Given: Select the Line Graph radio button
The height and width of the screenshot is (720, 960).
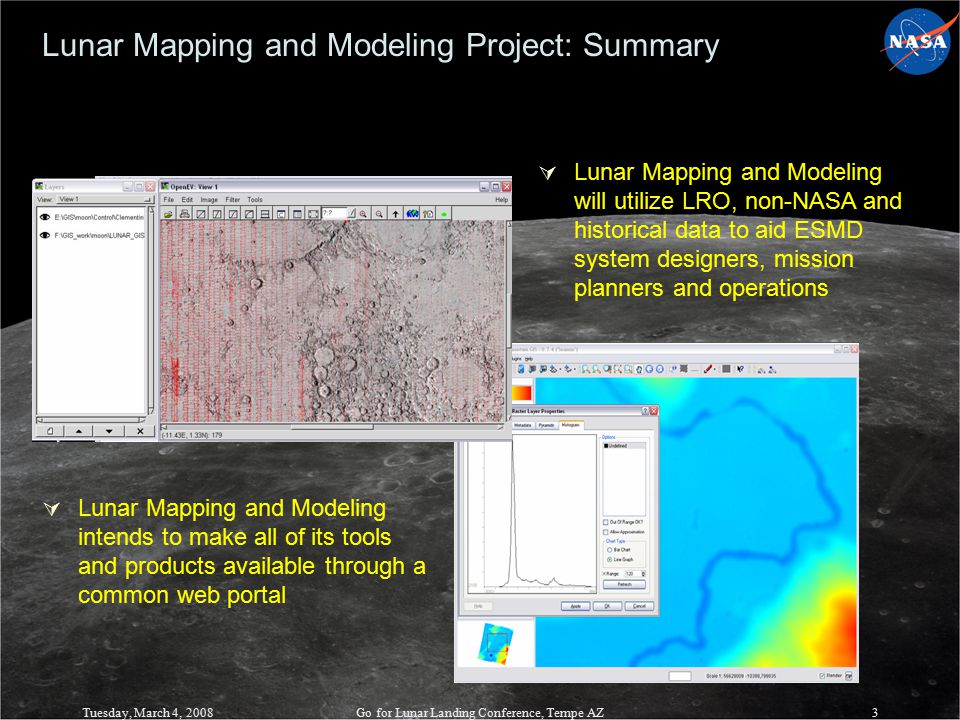Looking at the screenshot, I should pos(609,560).
